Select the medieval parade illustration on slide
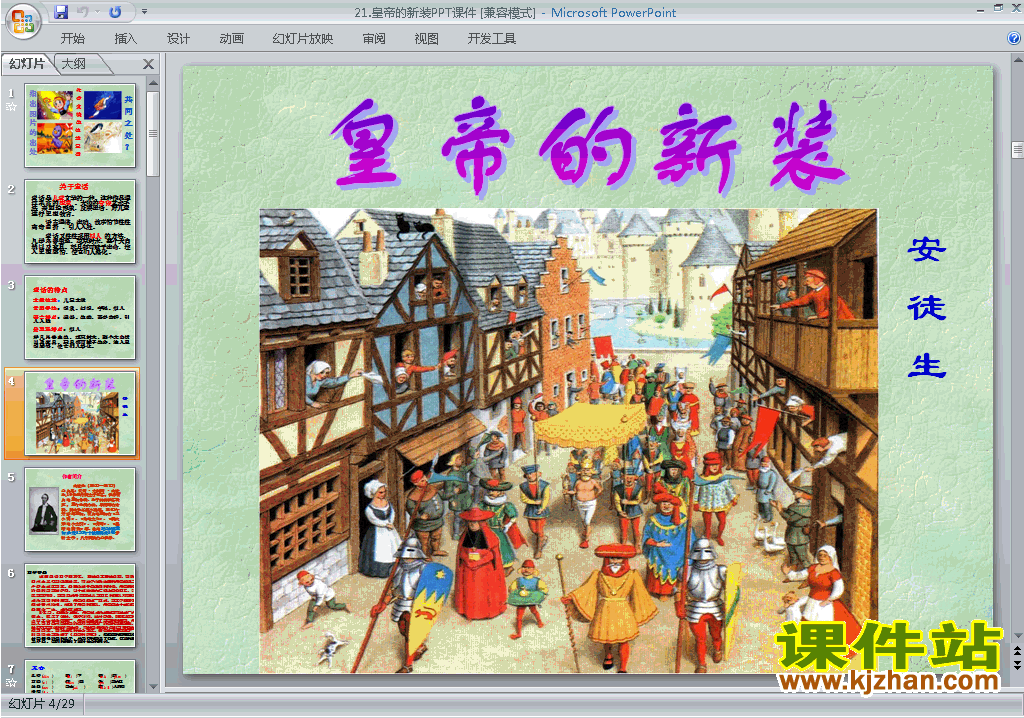The height and width of the screenshot is (718, 1024). pyautogui.click(x=568, y=440)
